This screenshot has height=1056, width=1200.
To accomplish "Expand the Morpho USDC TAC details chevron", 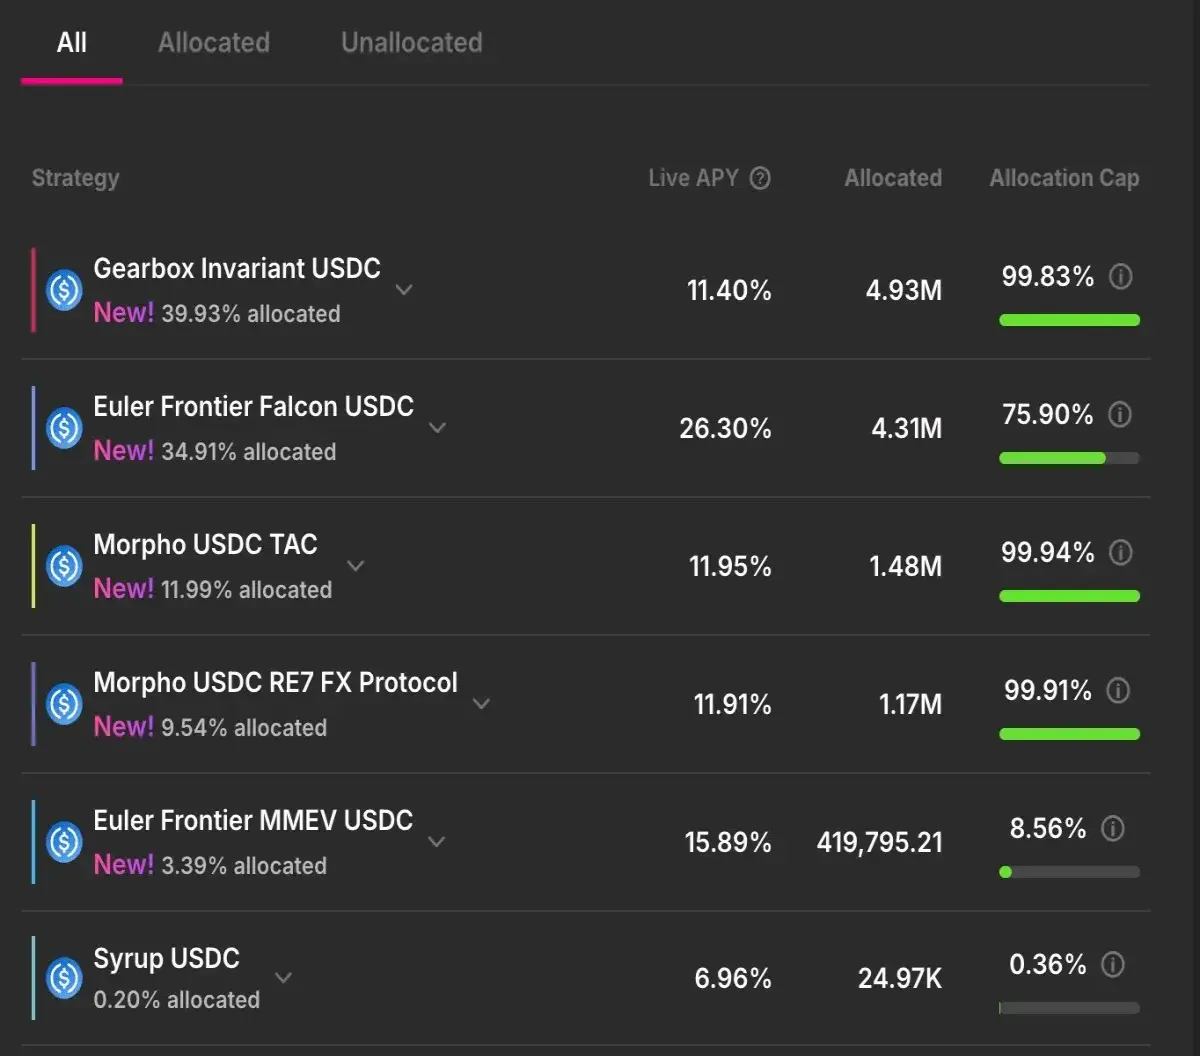I will (355, 566).
